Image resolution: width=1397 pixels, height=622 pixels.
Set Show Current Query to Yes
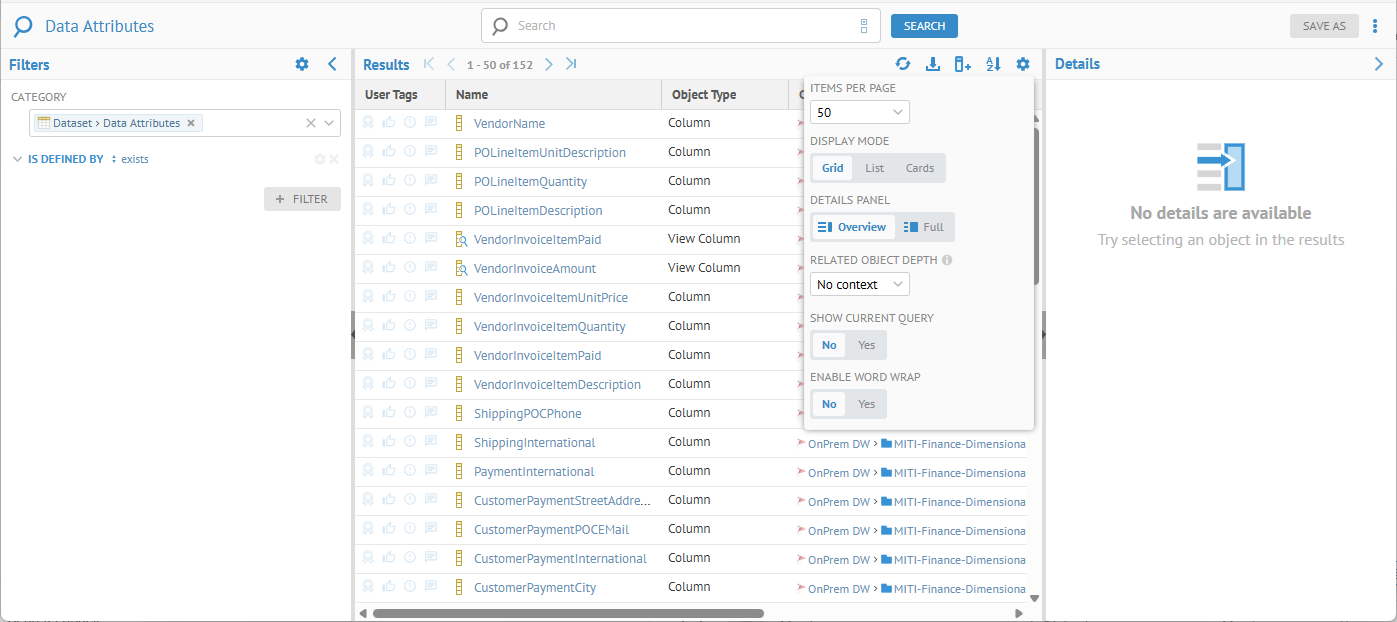(866, 345)
